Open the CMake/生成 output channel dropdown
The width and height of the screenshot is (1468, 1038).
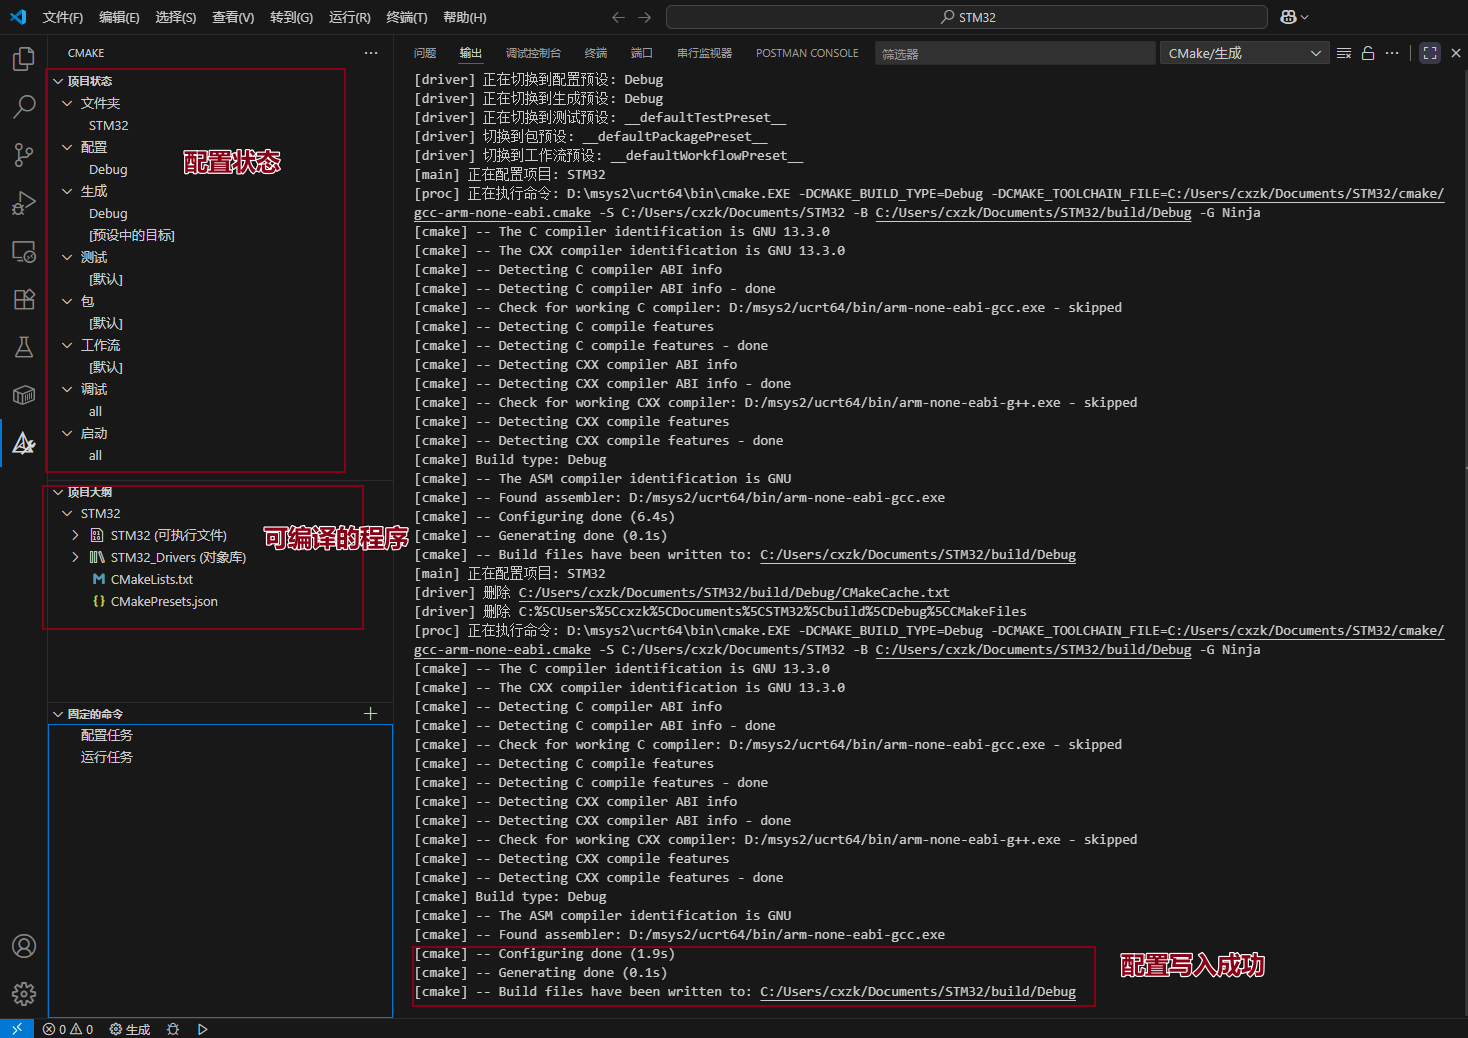point(1244,53)
